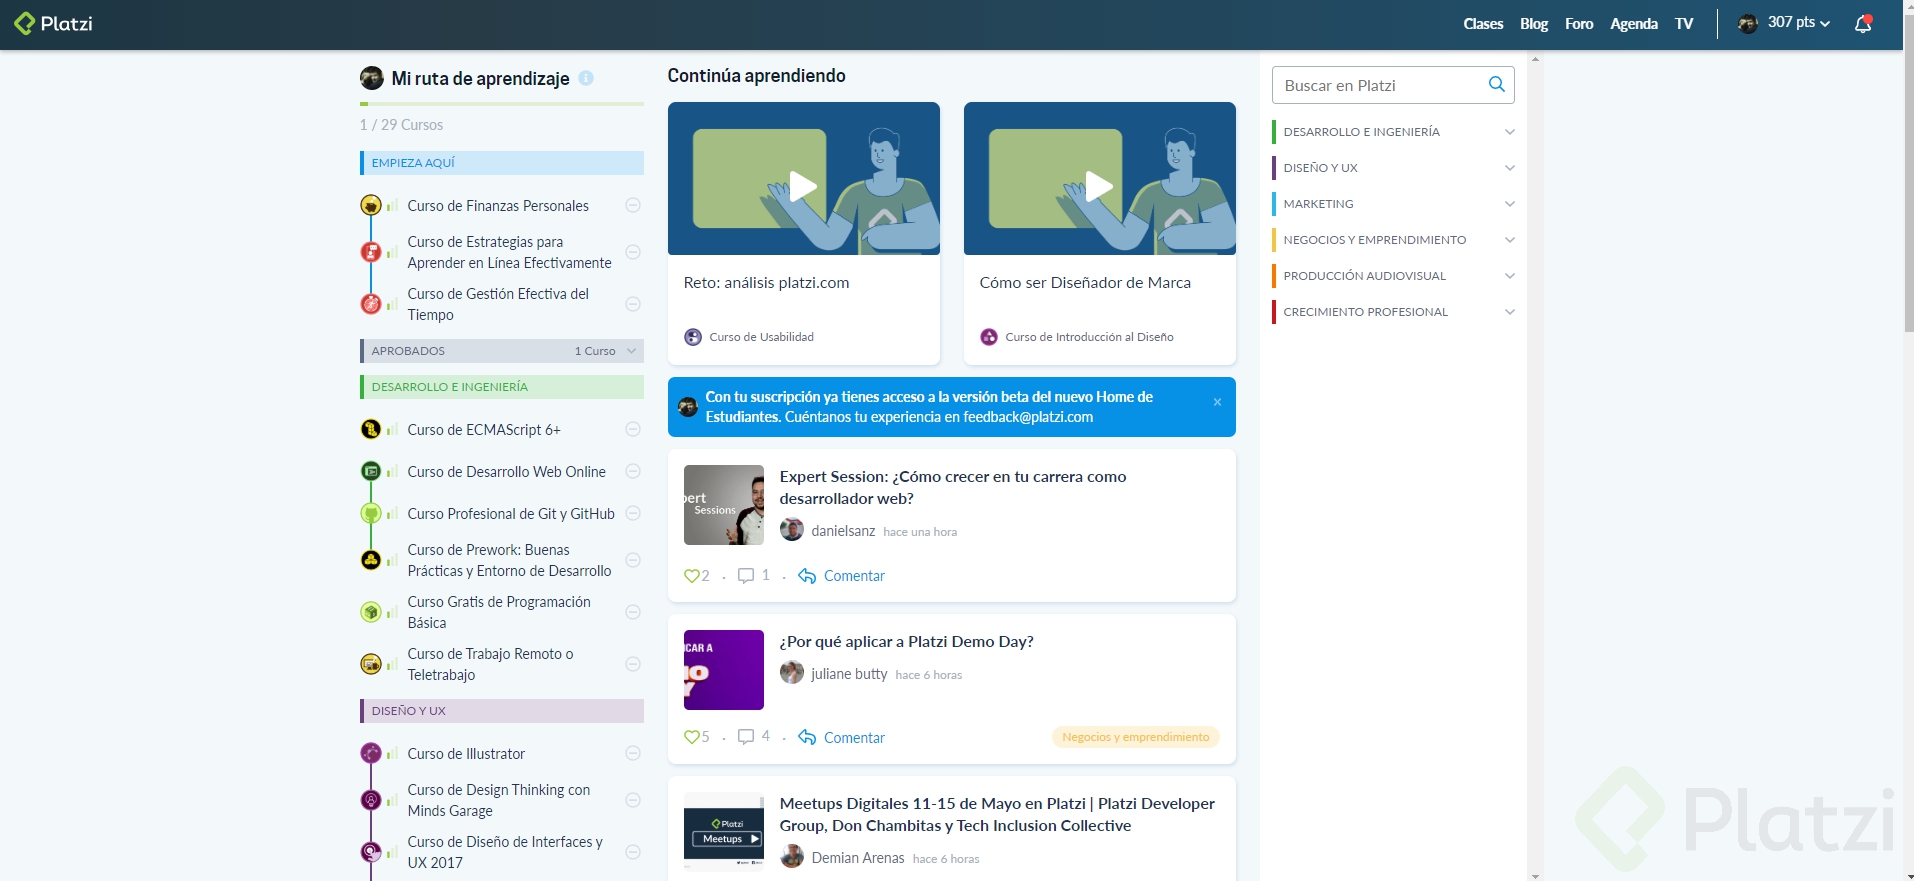The height and width of the screenshot is (881, 1914).
Task: Click the info icon beside Mi ruta de aprendizaje
Action: pyautogui.click(x=586, y=78)
